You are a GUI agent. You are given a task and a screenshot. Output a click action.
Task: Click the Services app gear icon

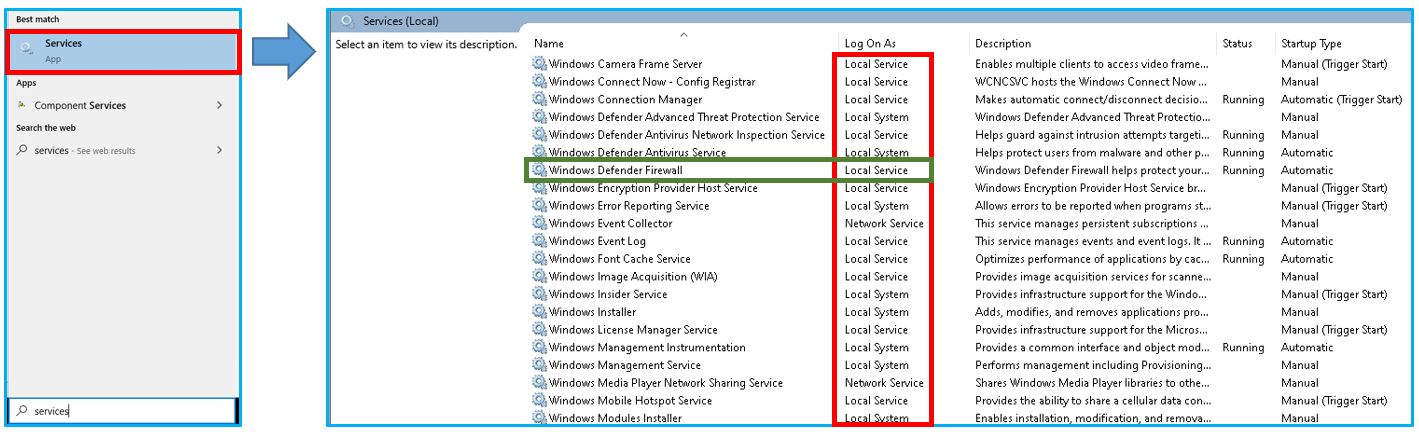(27, 48)
